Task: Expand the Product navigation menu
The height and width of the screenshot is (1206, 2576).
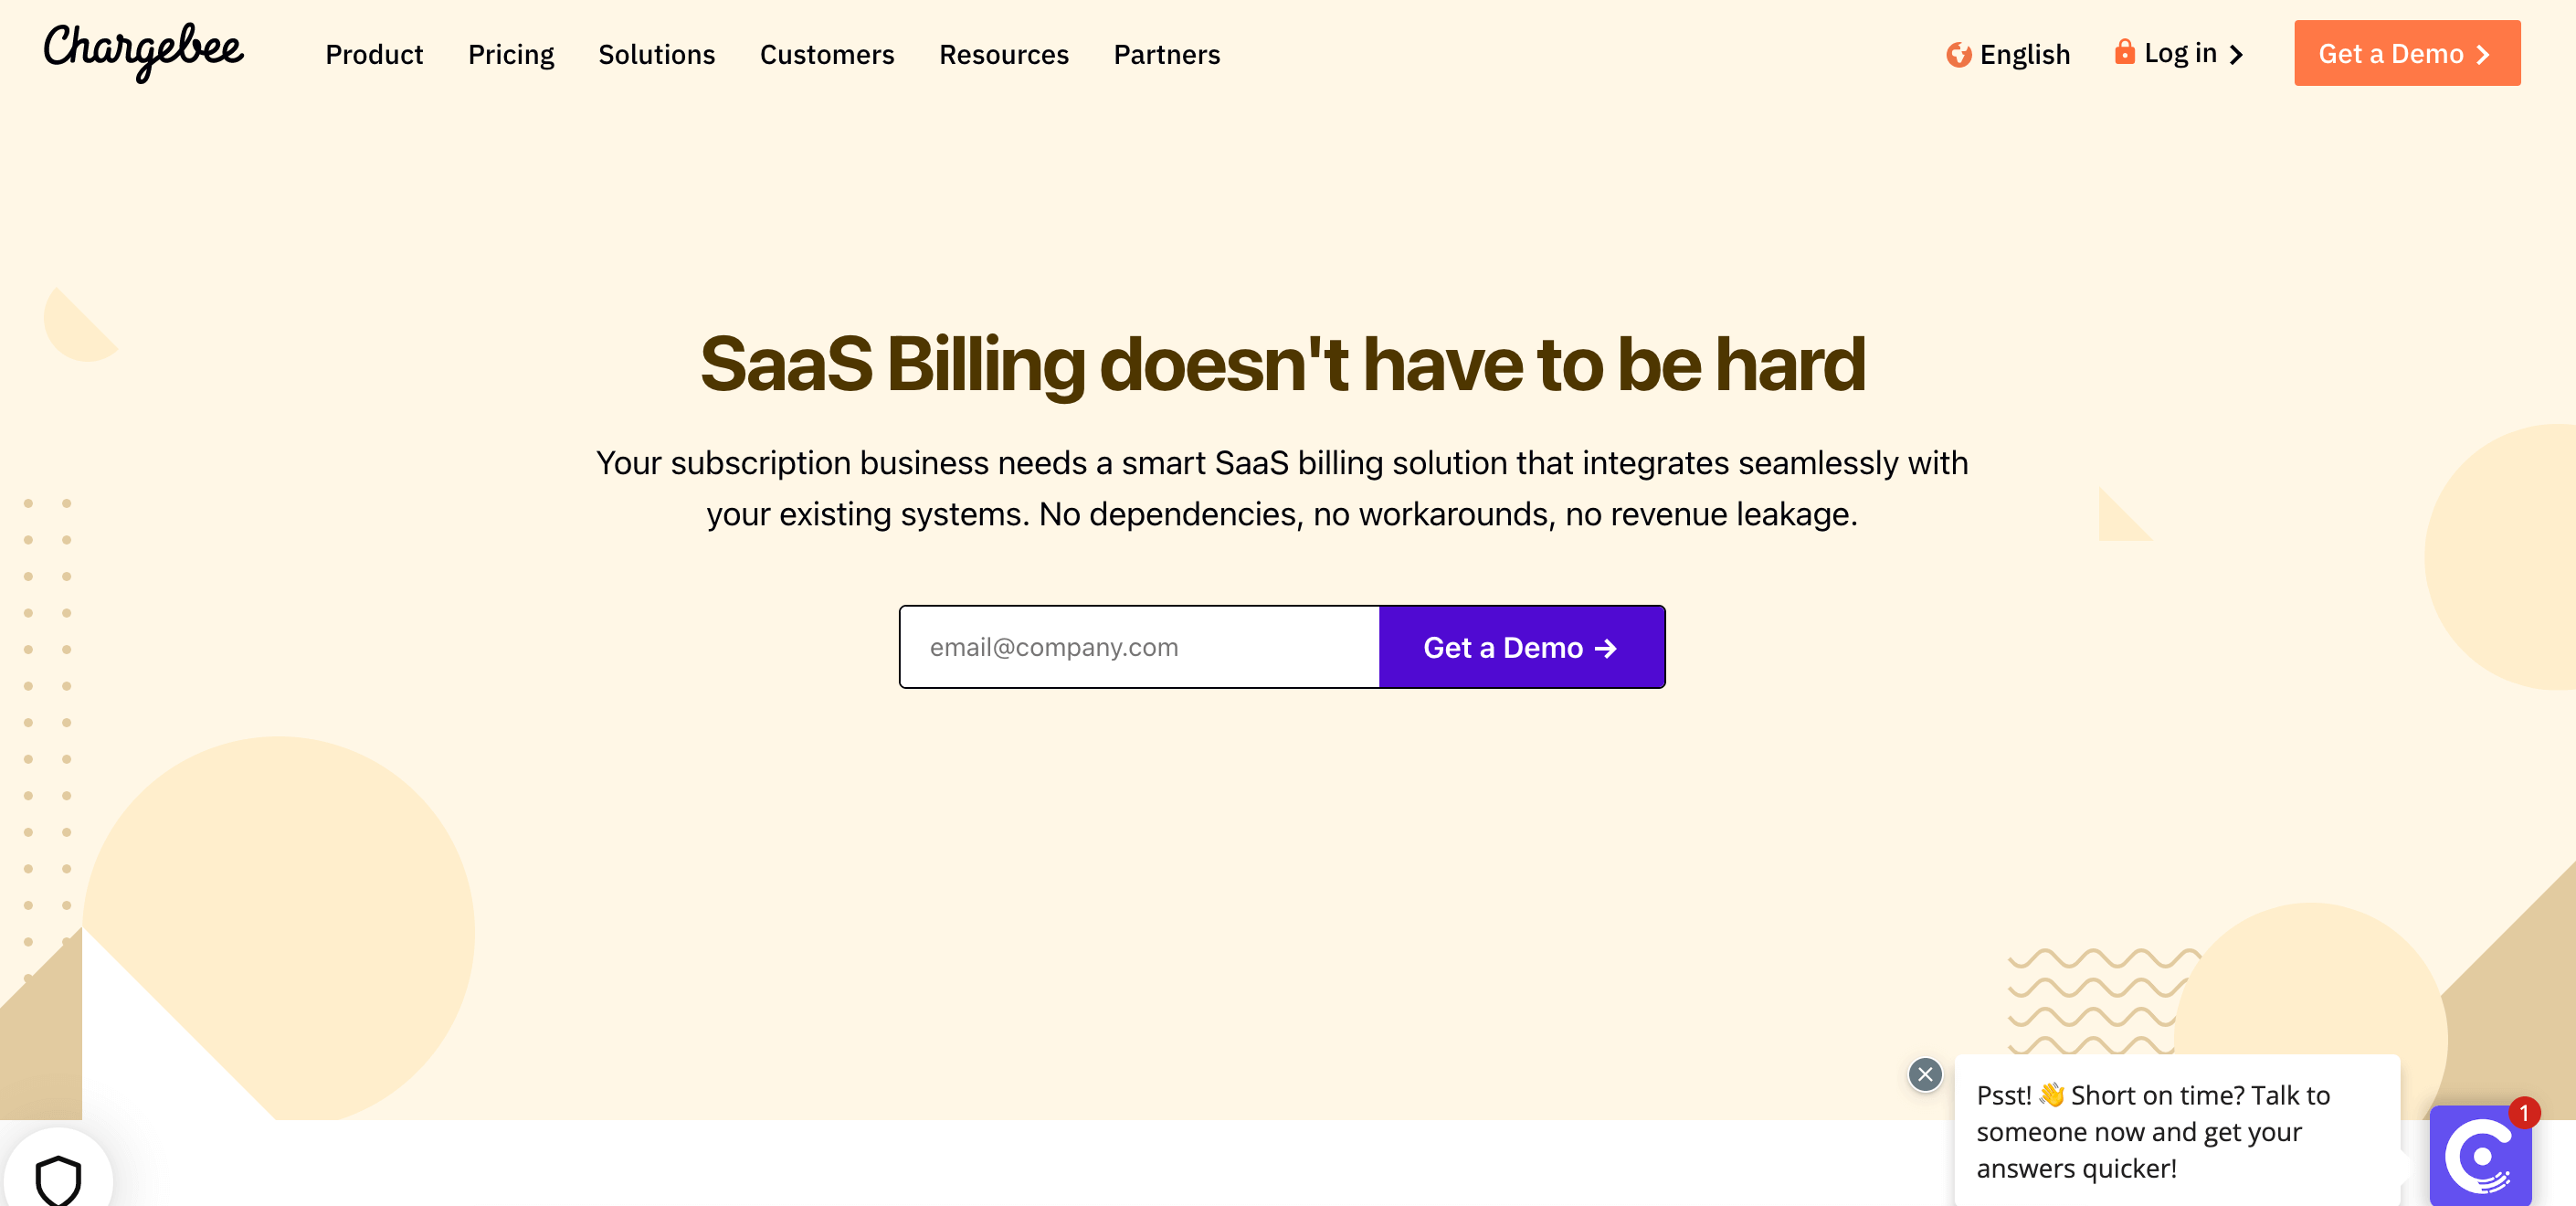Action: click(x=373, y=54)
